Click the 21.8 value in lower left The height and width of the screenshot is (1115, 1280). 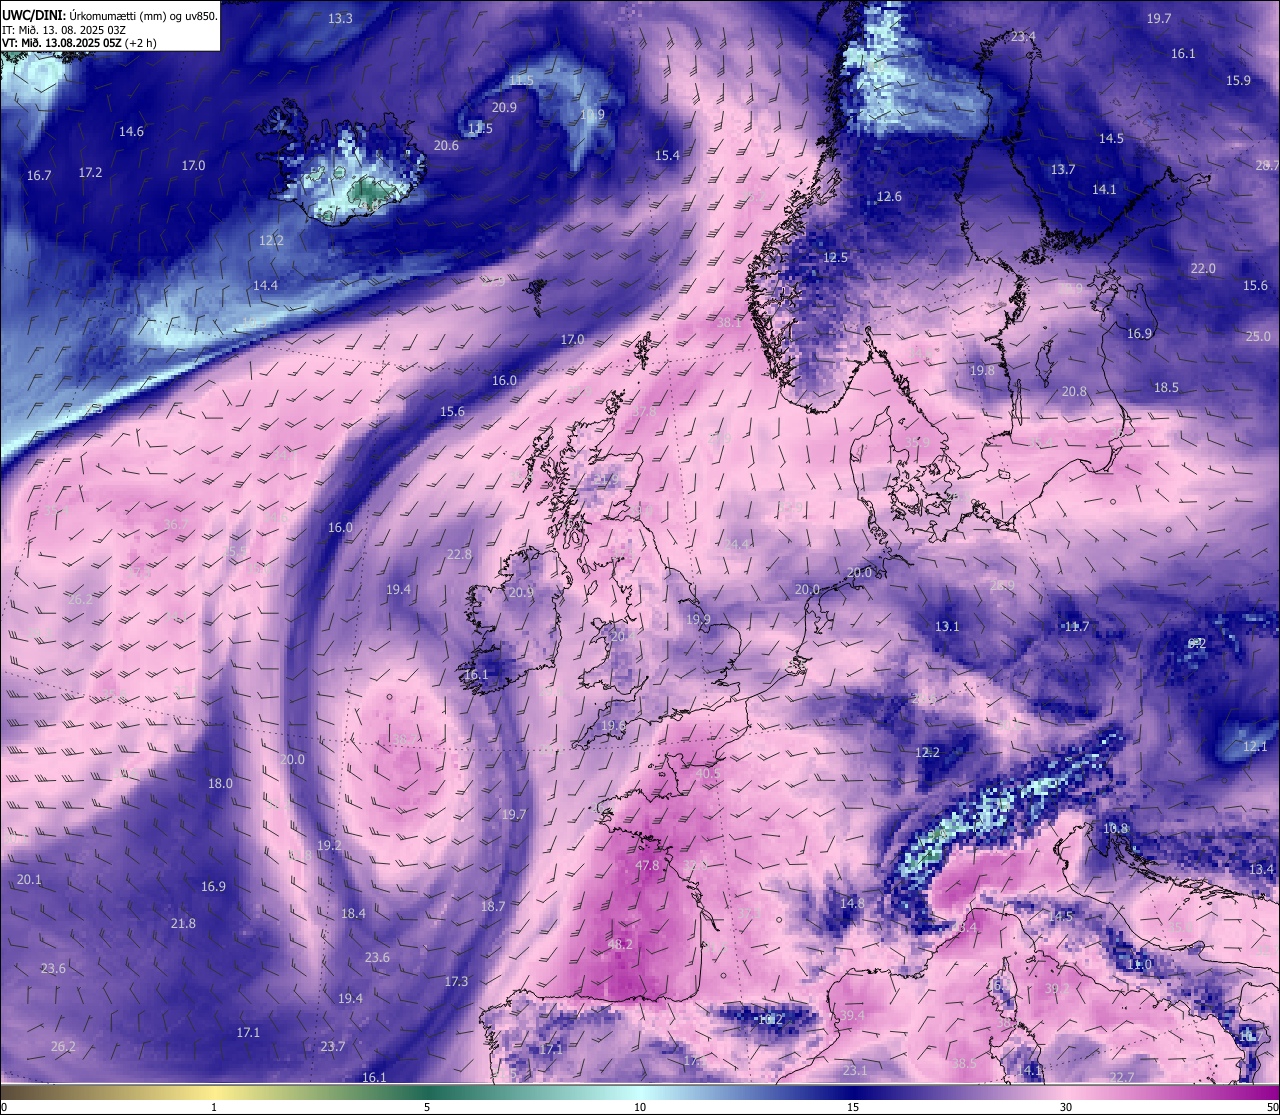(x=183, y=924)
